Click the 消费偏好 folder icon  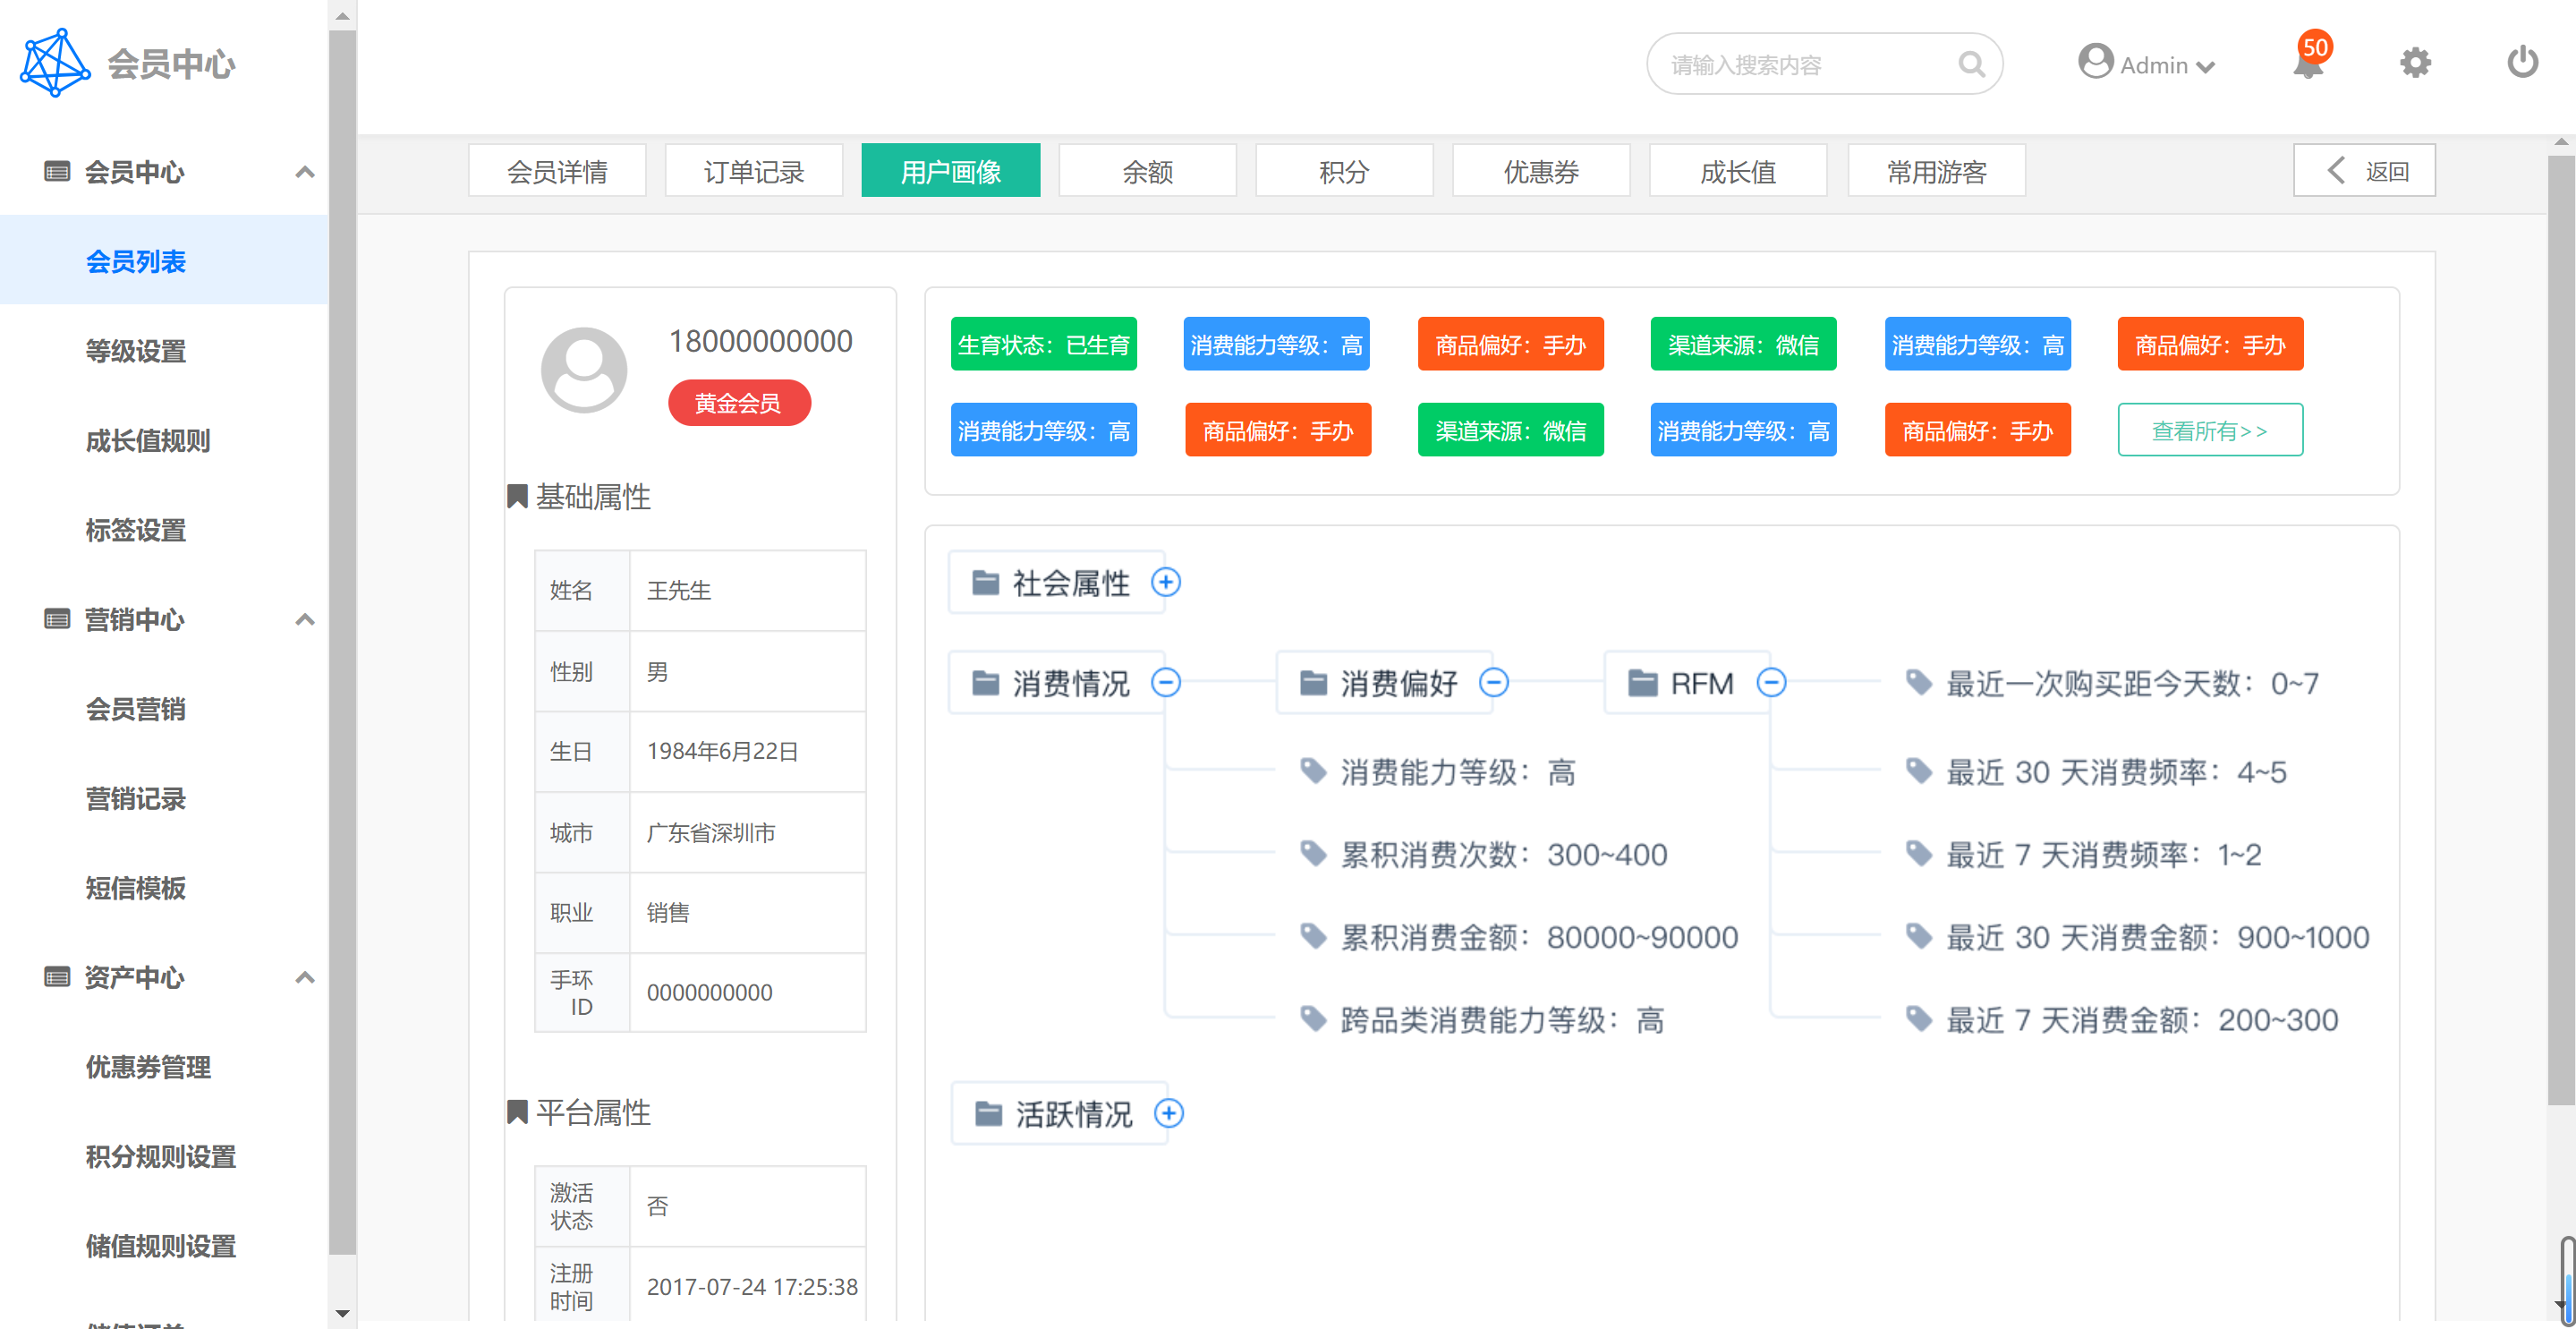point(1313,683)
